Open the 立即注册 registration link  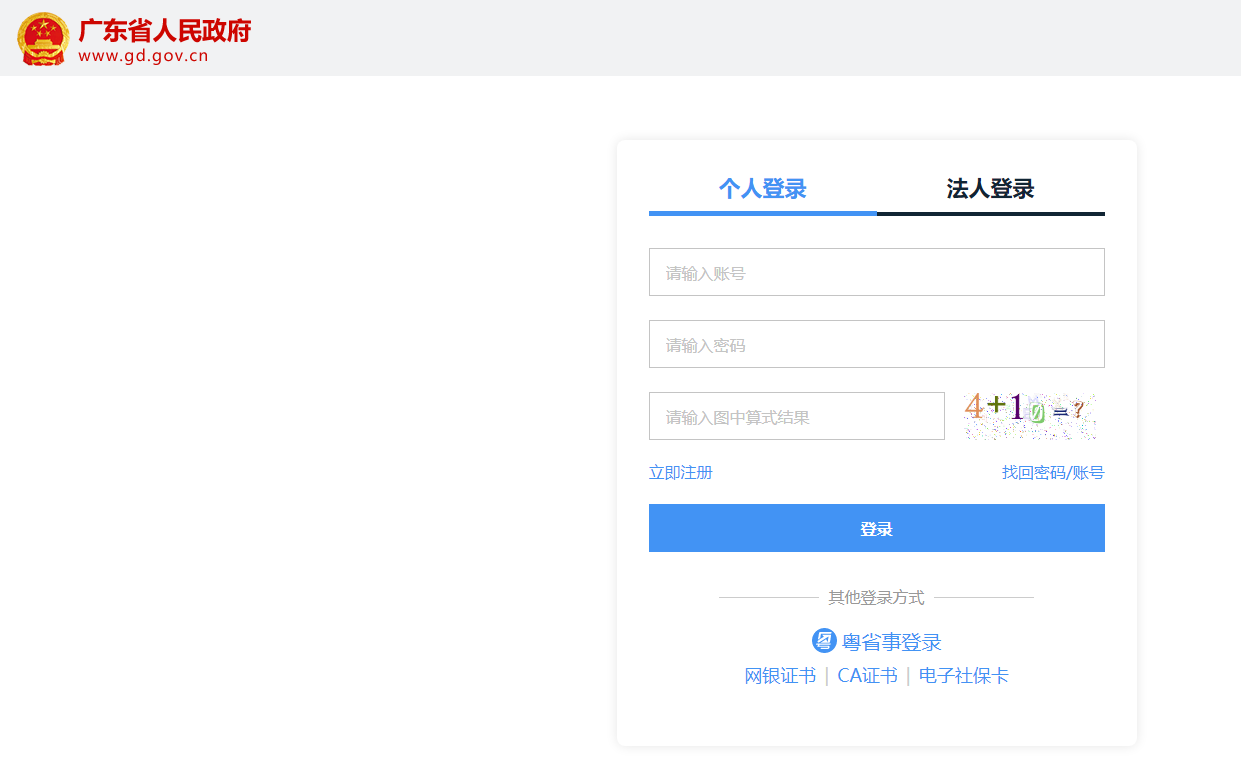coord(680,472)
